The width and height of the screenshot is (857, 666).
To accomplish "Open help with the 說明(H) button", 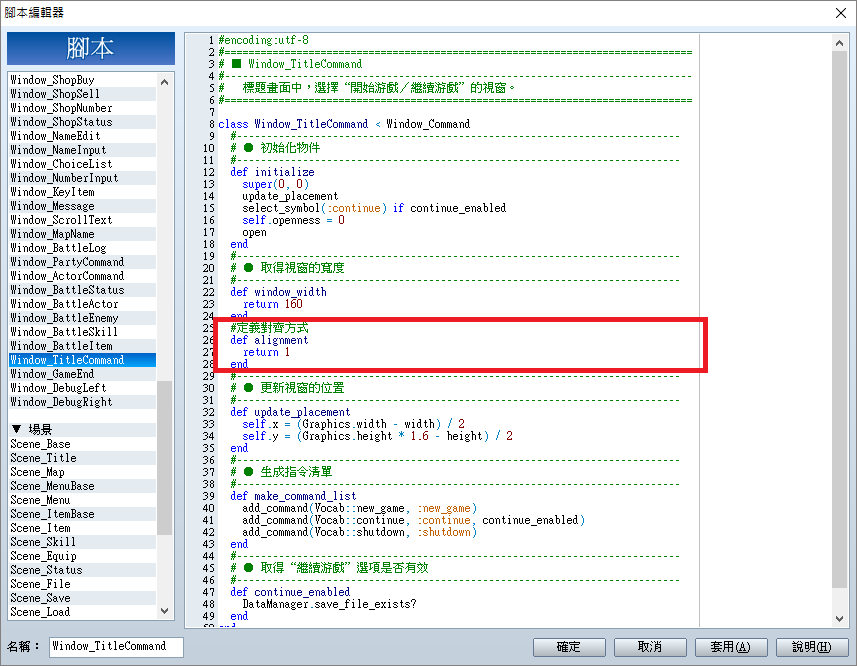I will coord(812,647).
